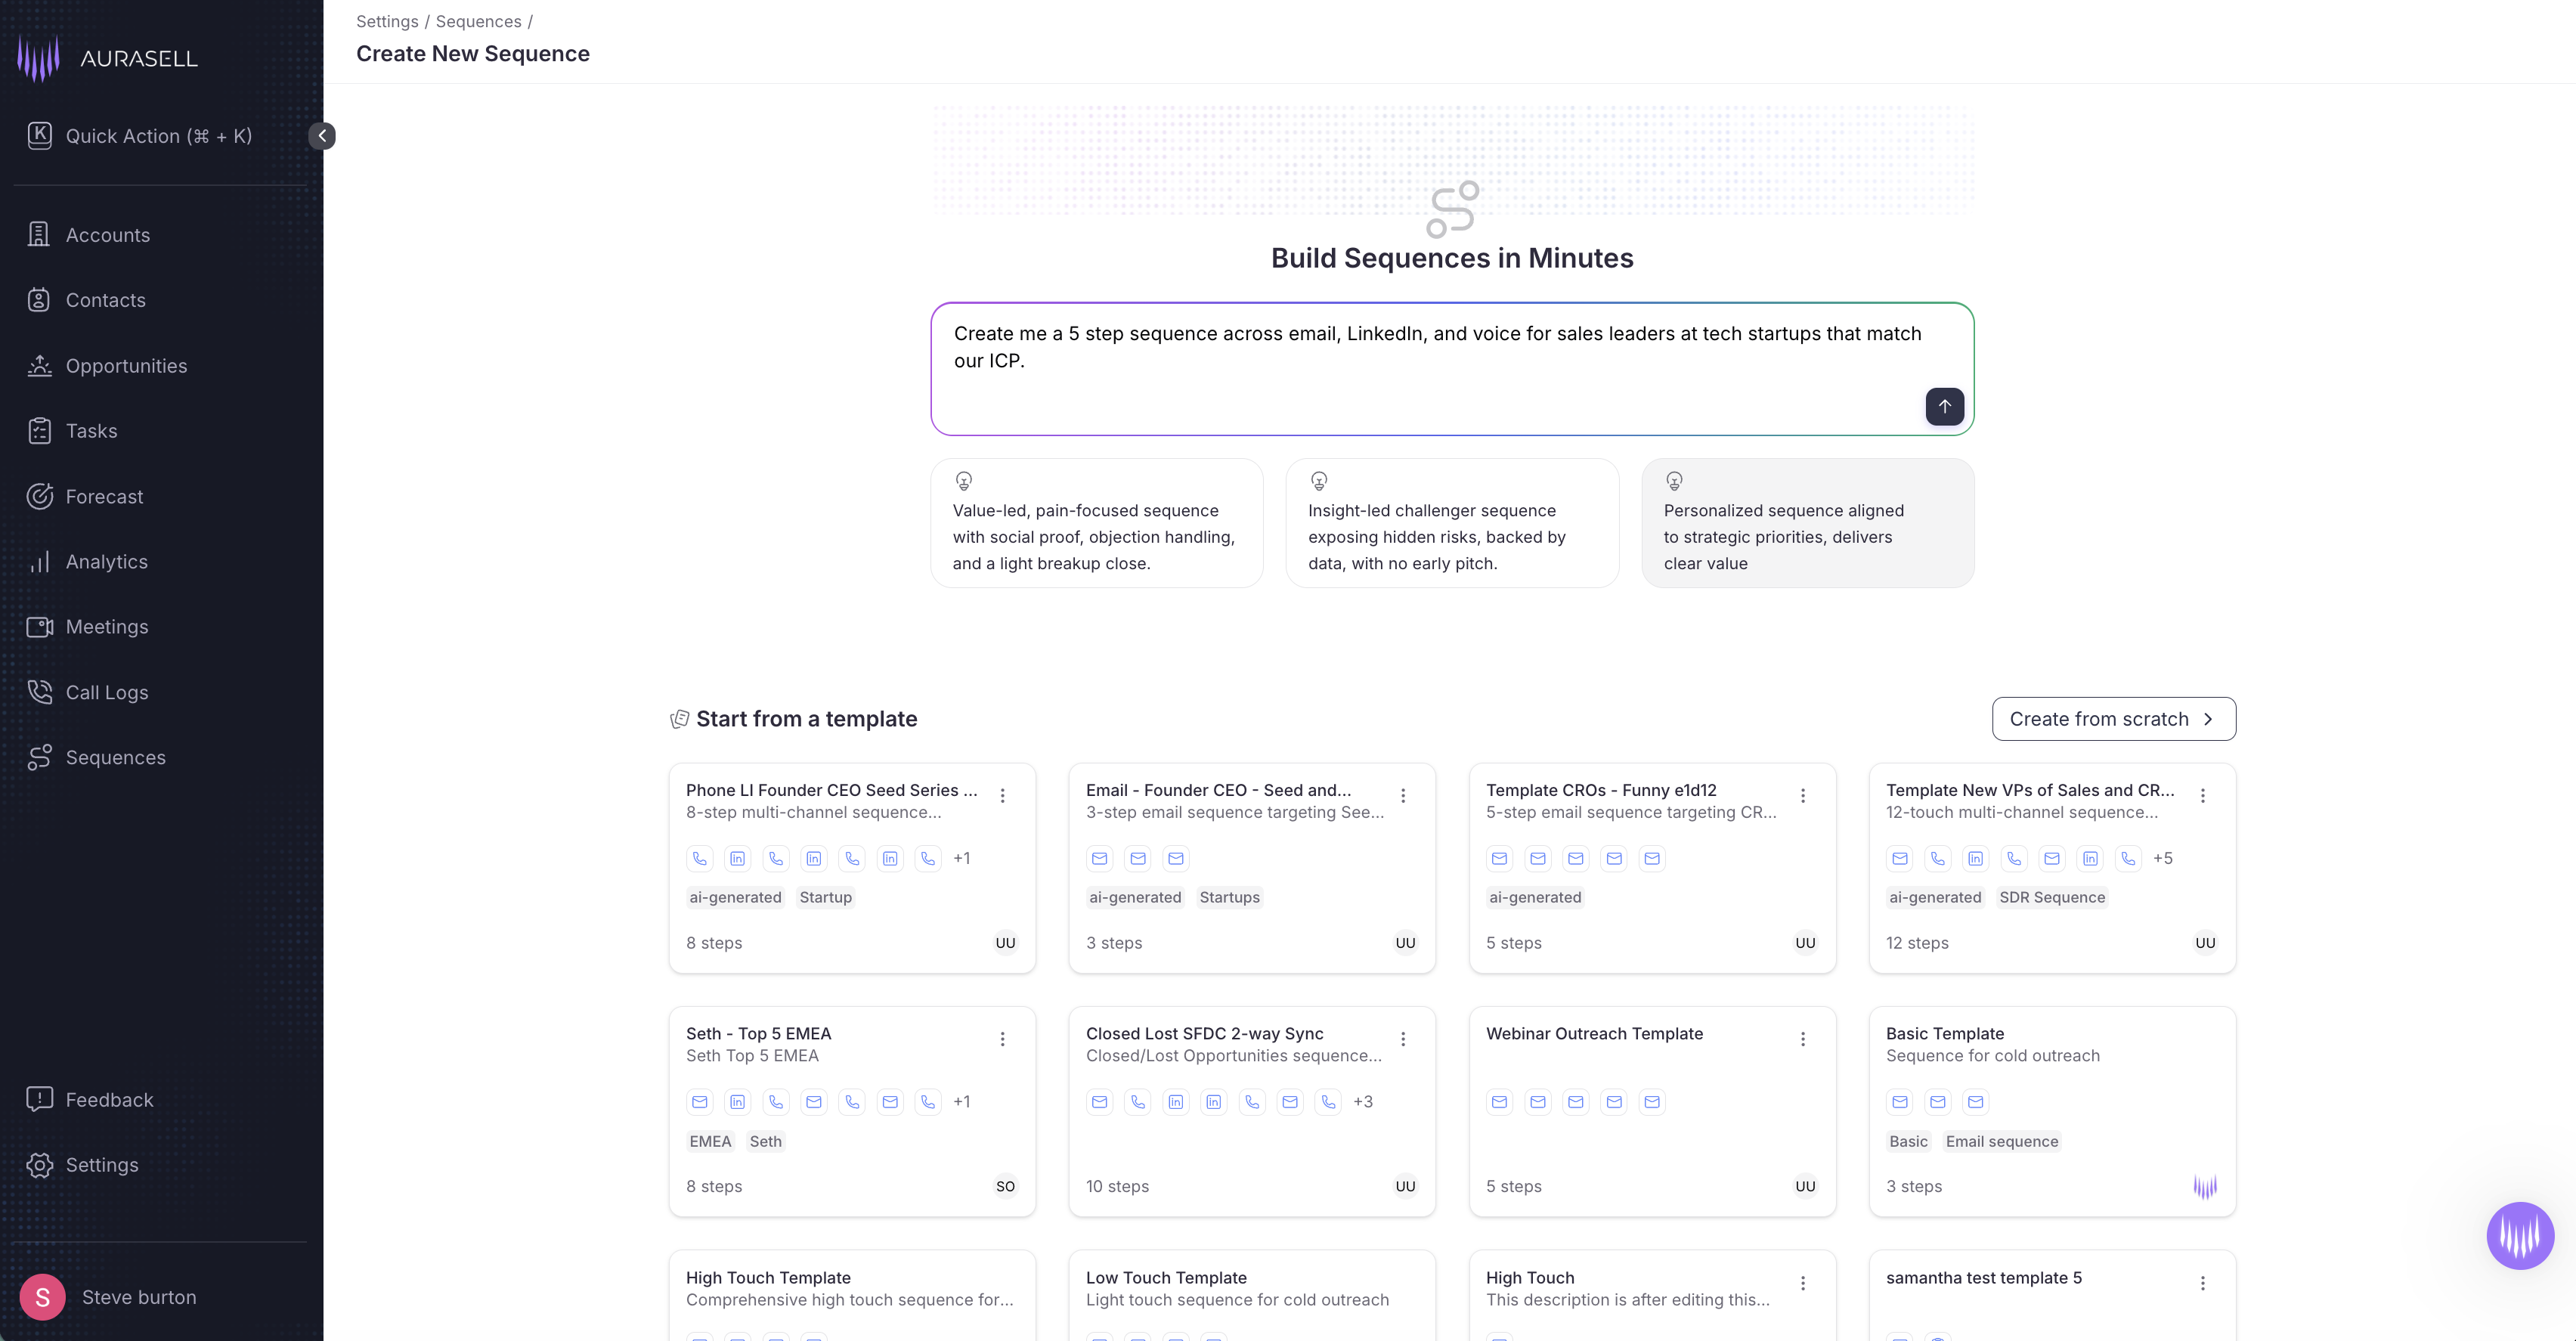
Task: Open the Feedback icon in sidebar
Action: pos(39,1099)
